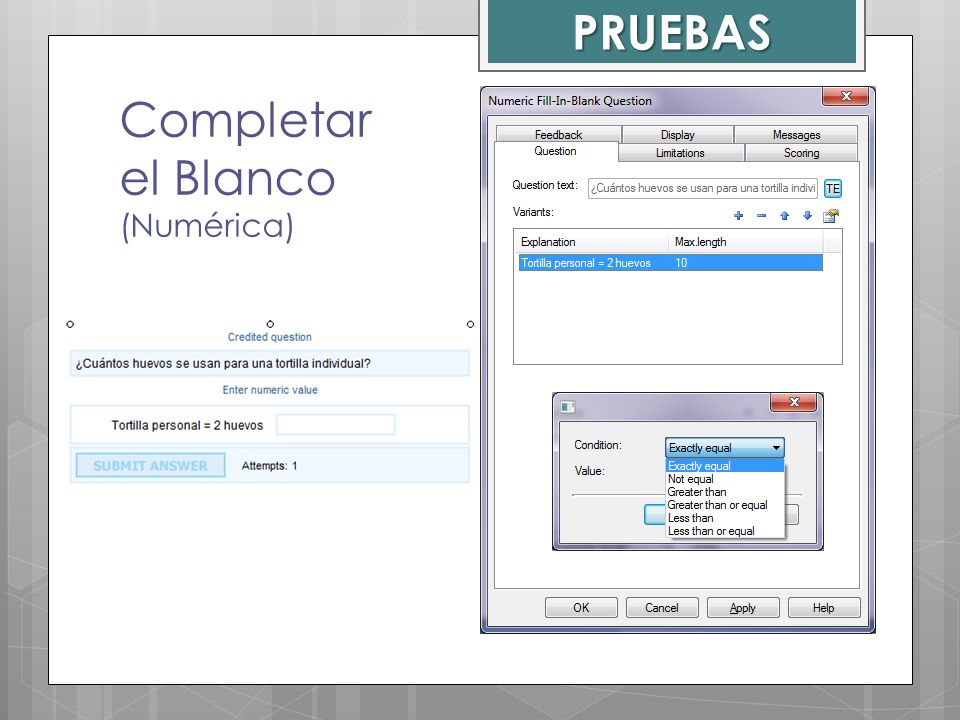The width and height of the screenshot is (960, 720).
Task: Choose 'Not equal' condition option
Action: [x=725, y=479]
